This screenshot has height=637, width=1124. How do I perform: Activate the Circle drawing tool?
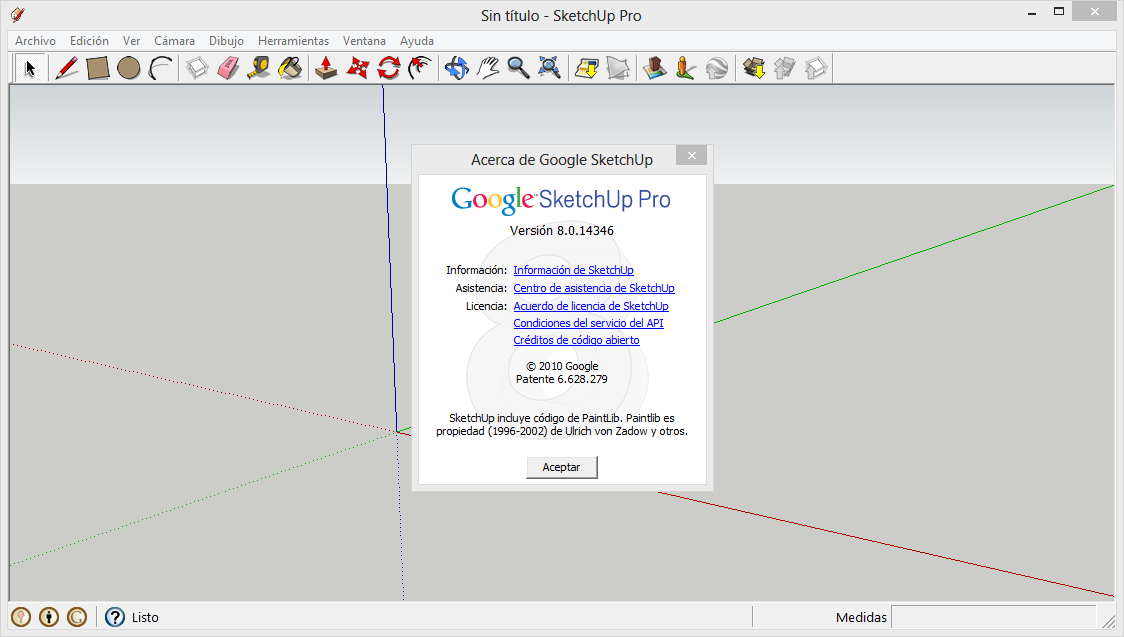point(128,68)
